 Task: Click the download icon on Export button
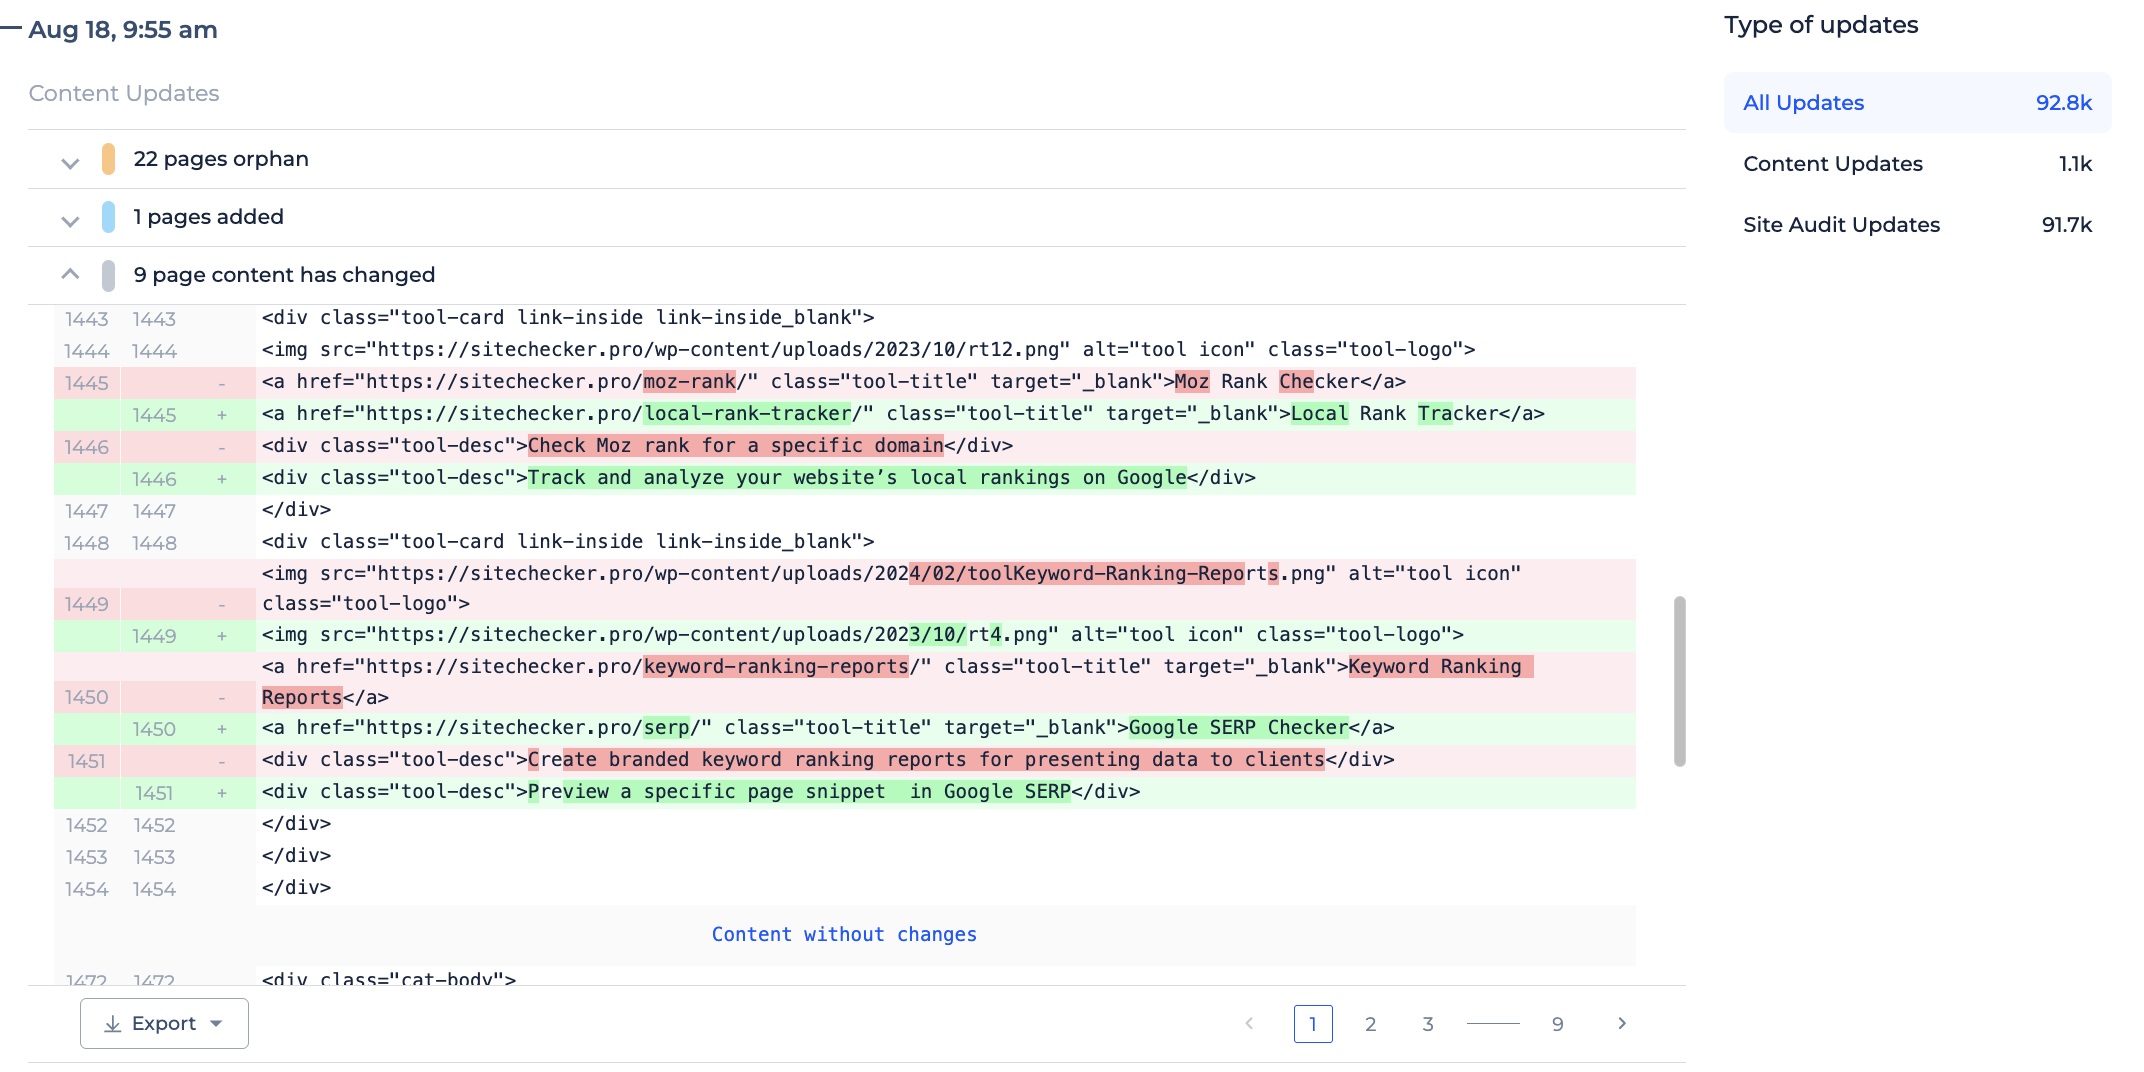click(x=113, y=1024)
